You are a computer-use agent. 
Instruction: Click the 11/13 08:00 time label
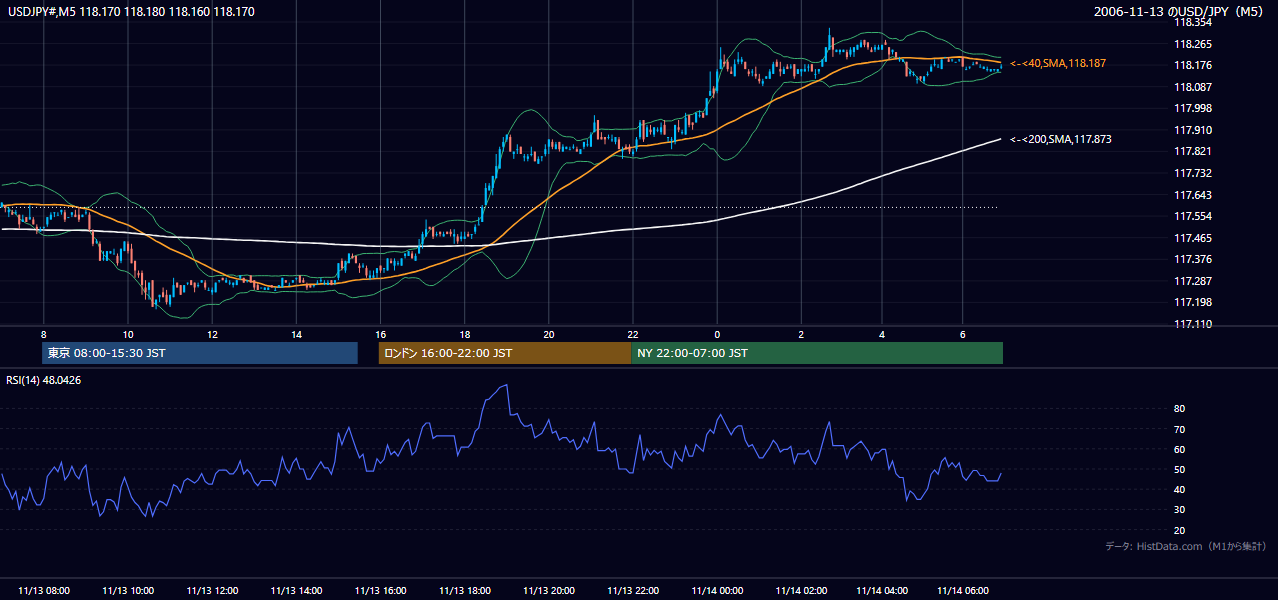tap(44, 591)
